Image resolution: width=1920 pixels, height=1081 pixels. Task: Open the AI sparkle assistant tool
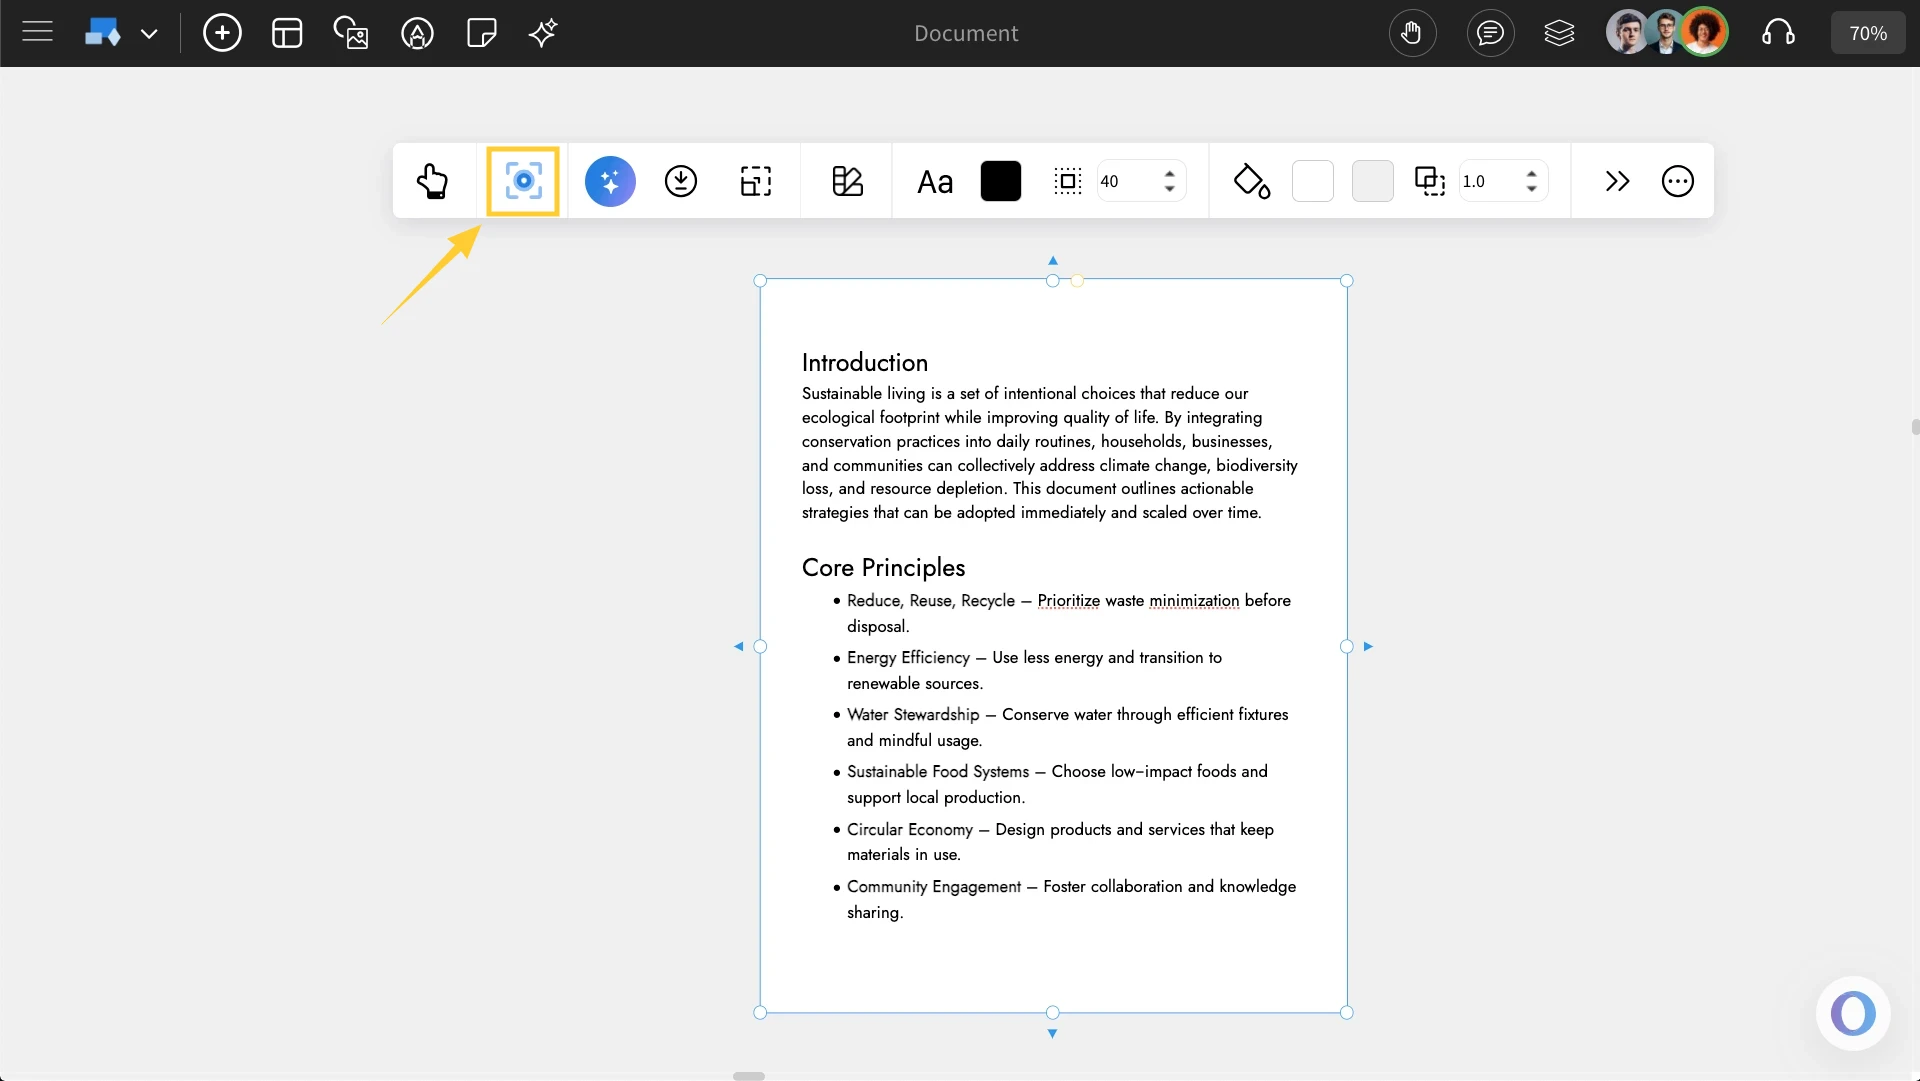coord(542,32)
